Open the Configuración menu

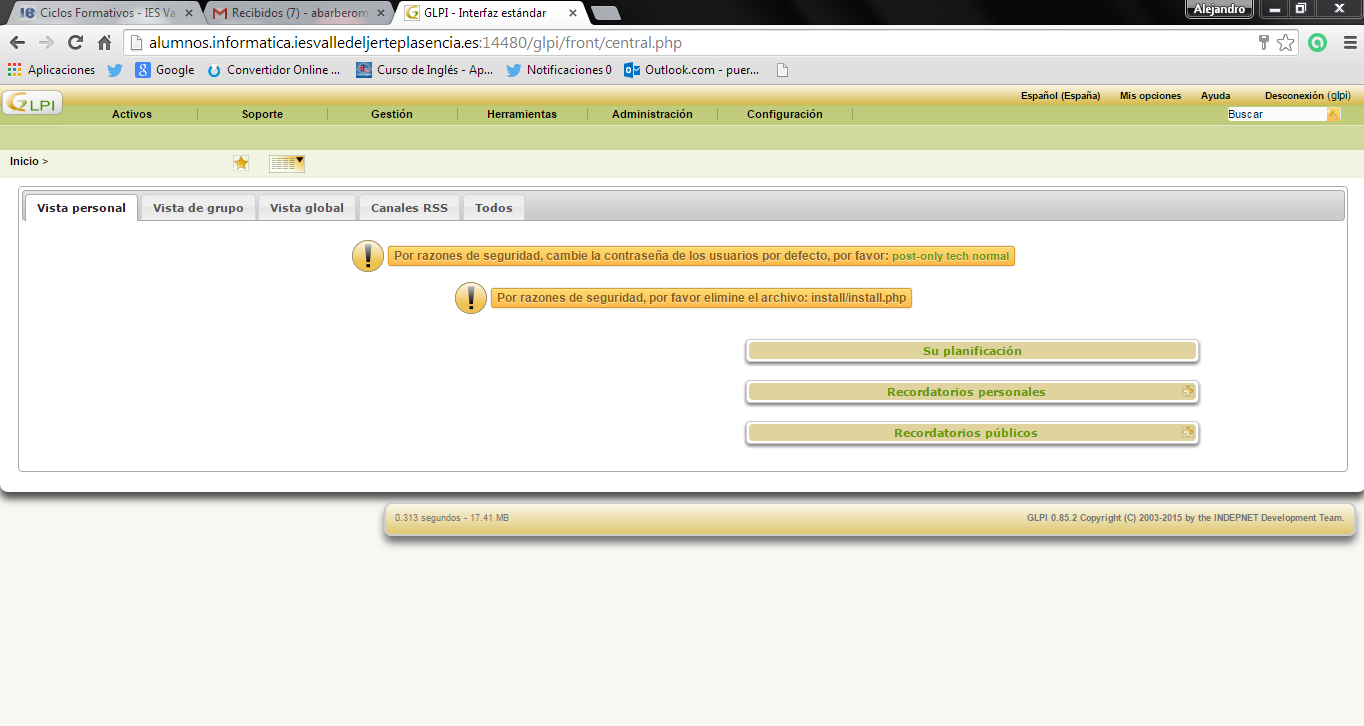point(784,114)
